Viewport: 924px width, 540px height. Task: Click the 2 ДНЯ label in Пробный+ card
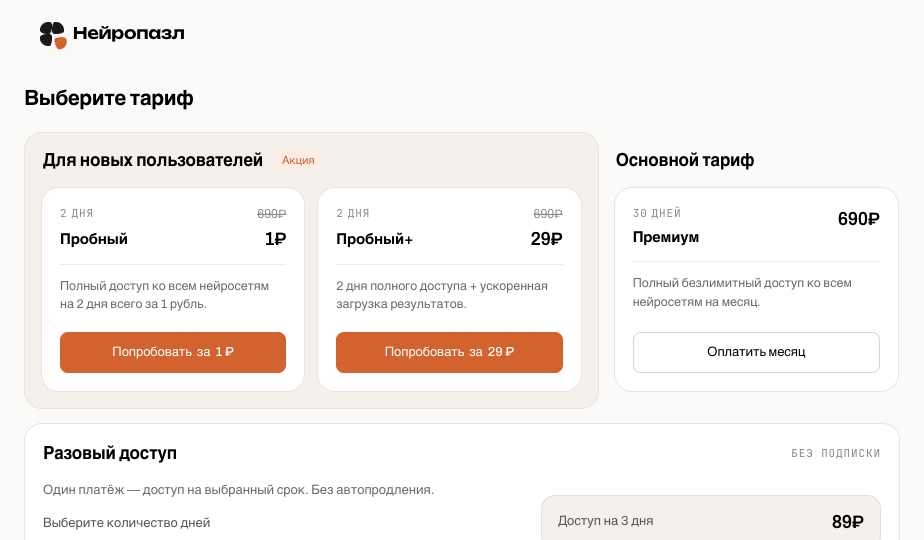click(352, 213)
